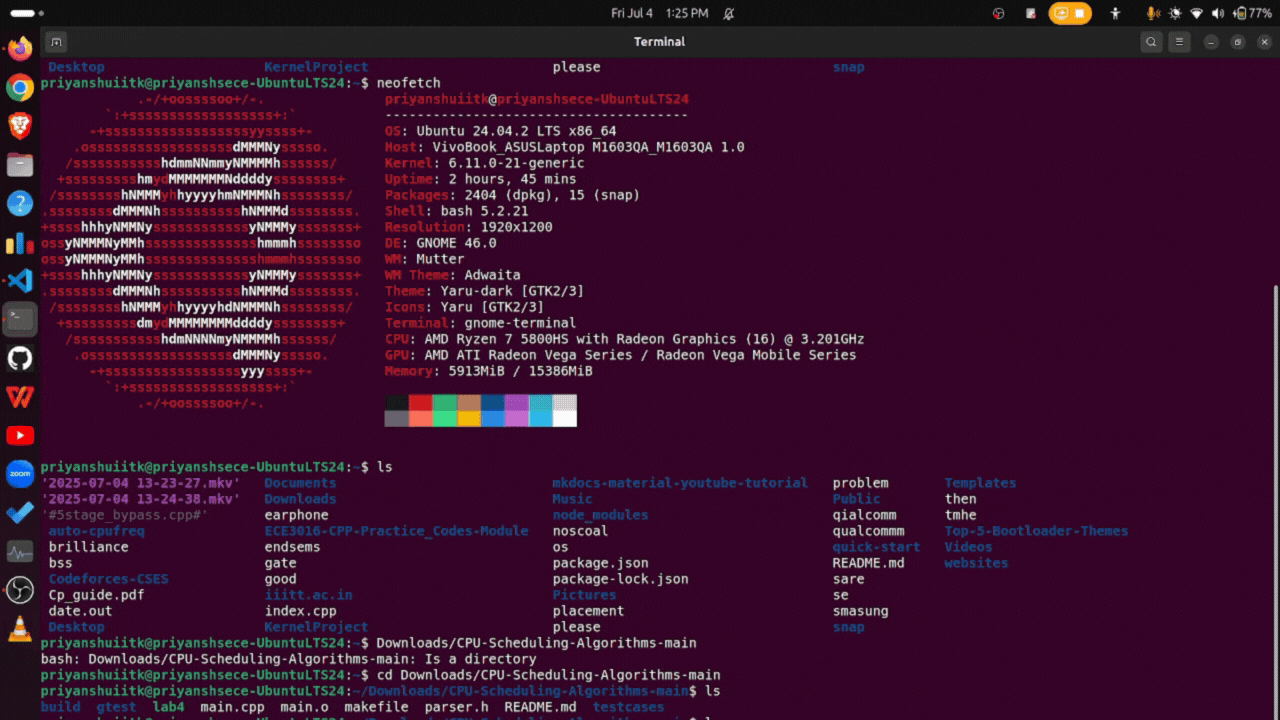Viewport: 1280px width, 720px height.
Task: Open YouTube app from the dock
Action: tap(19, 435)
